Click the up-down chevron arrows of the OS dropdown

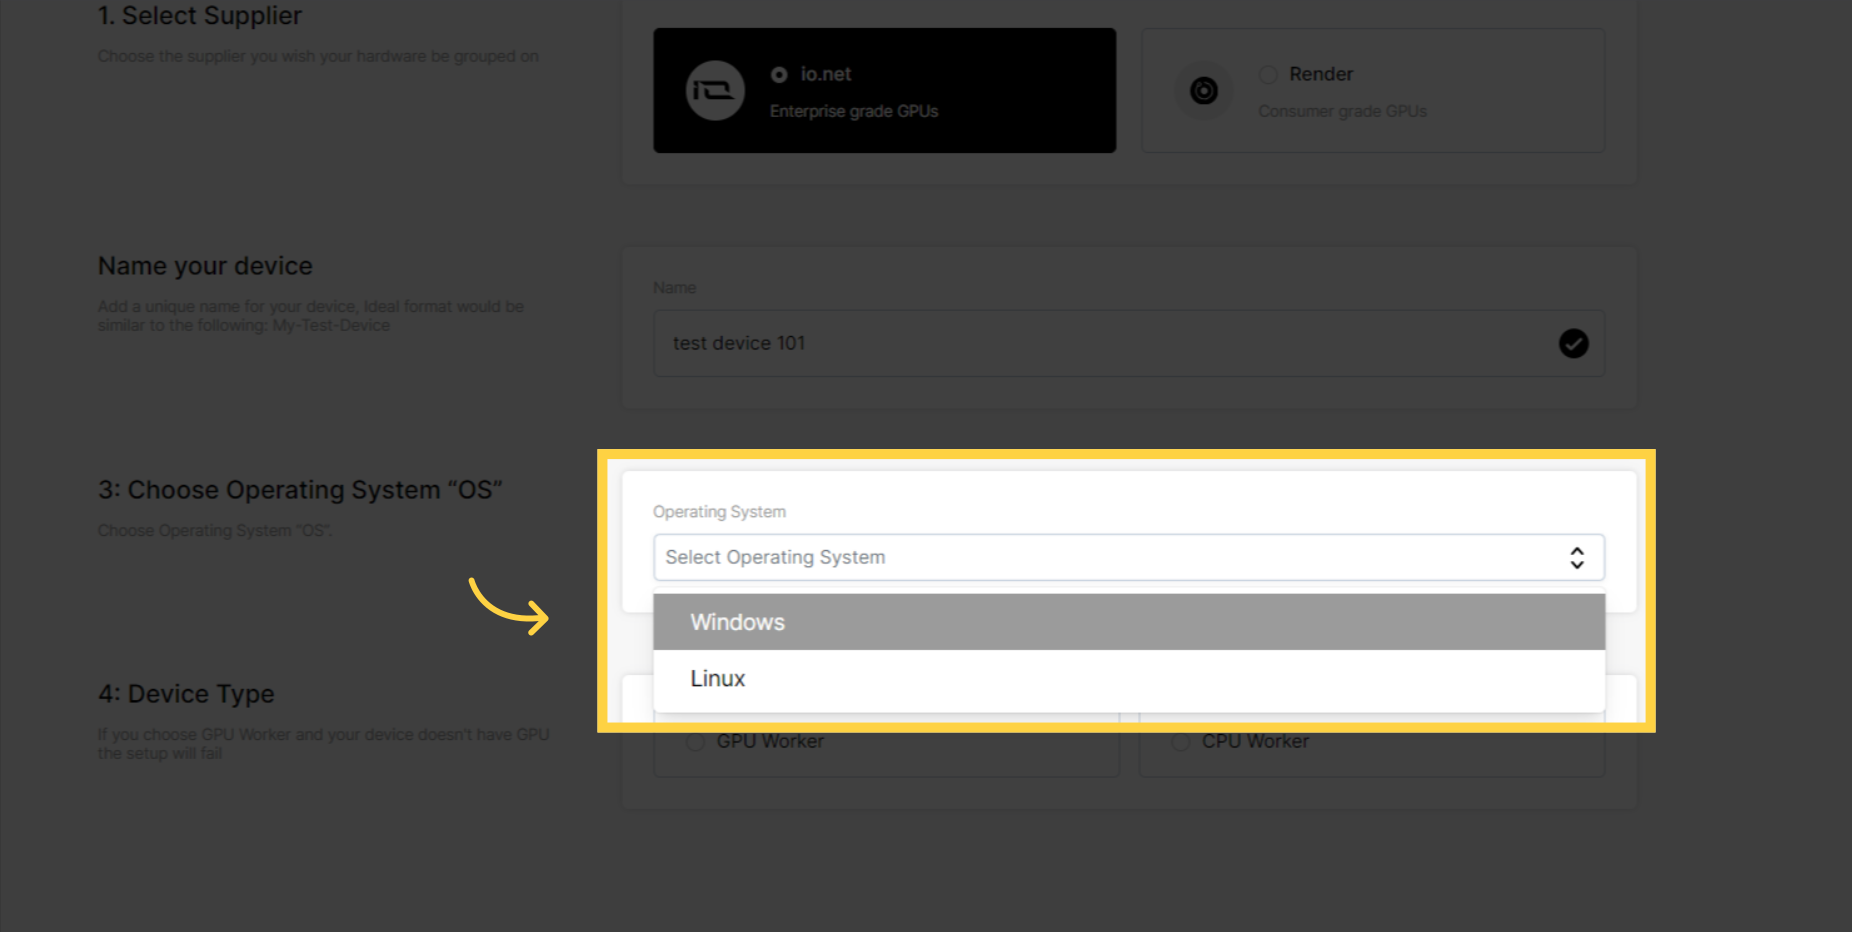pos(1577,557)
